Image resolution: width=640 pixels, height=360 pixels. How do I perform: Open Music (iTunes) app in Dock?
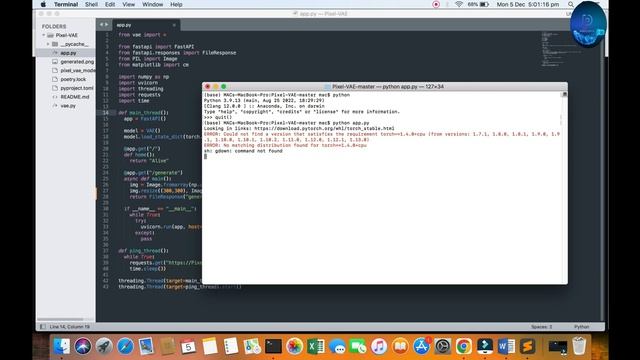pos(379,347)
